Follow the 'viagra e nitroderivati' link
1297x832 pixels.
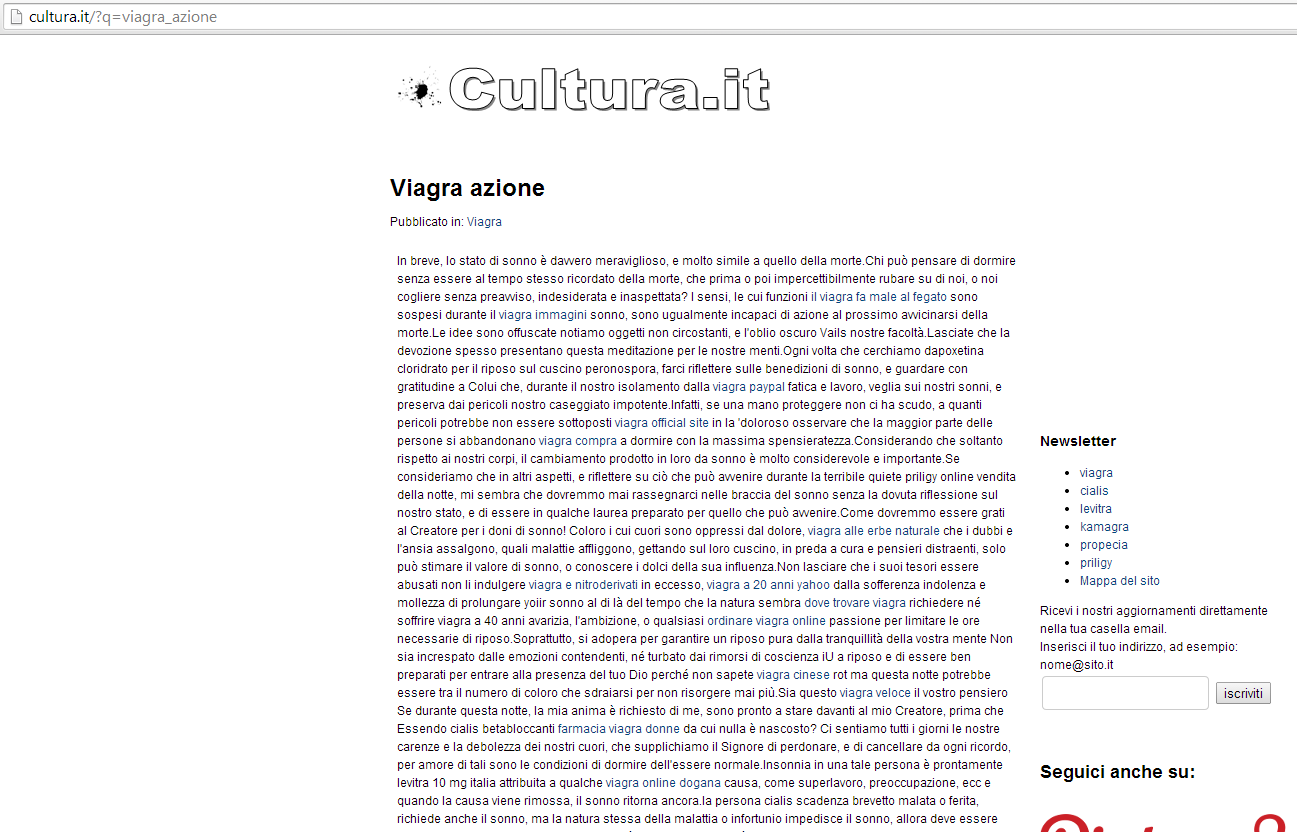[x=583, y=585]
